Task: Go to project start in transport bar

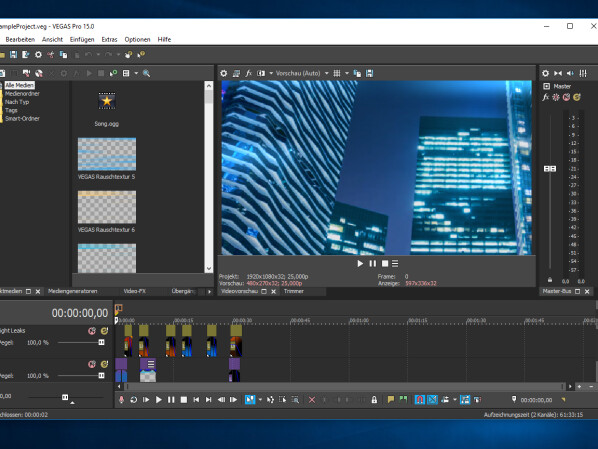Action: pos(196,400)
